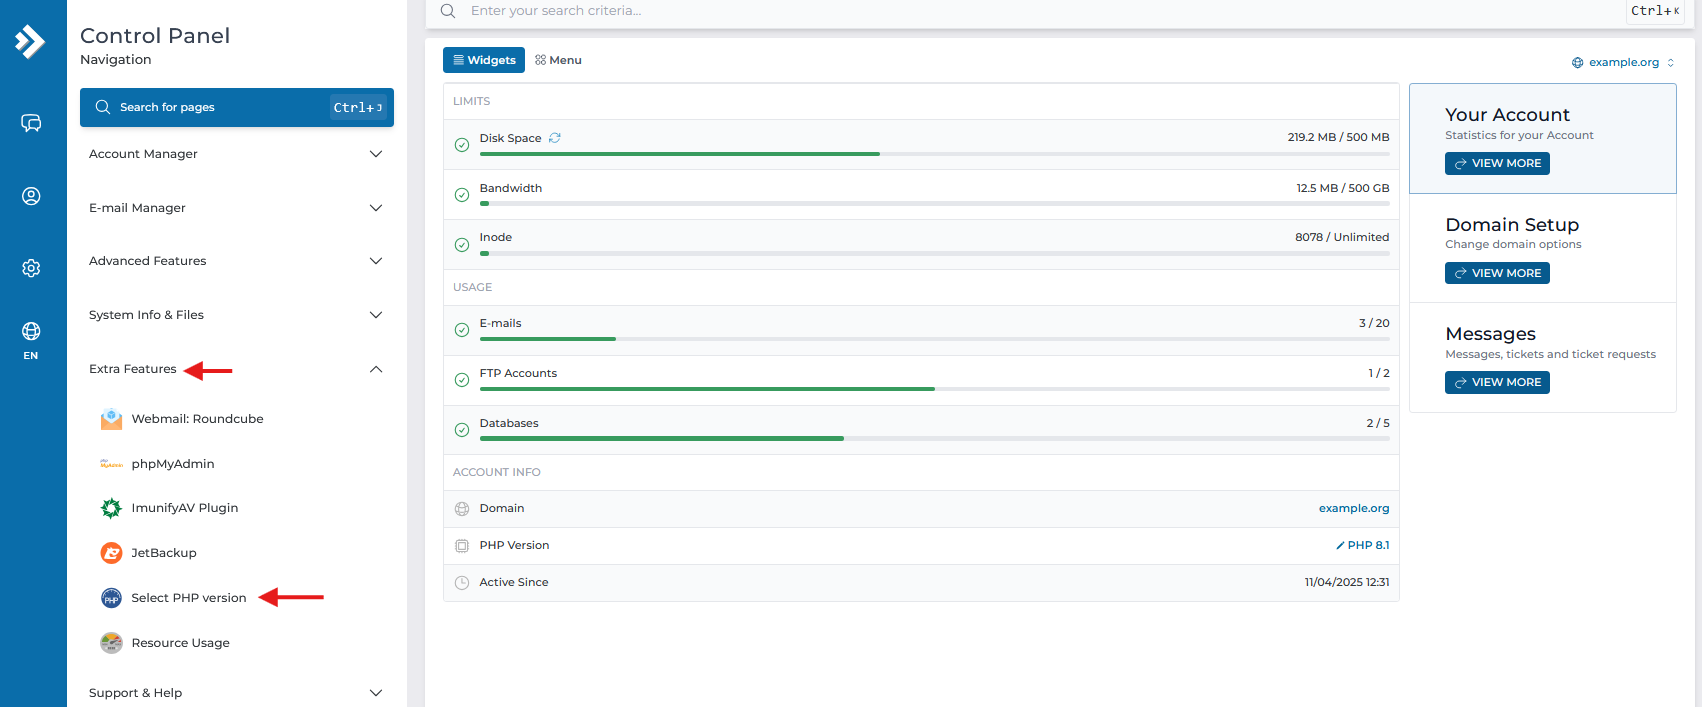The image size is (1702, 707).
Task: Open the settings gear in left rail
Action: 31,268
